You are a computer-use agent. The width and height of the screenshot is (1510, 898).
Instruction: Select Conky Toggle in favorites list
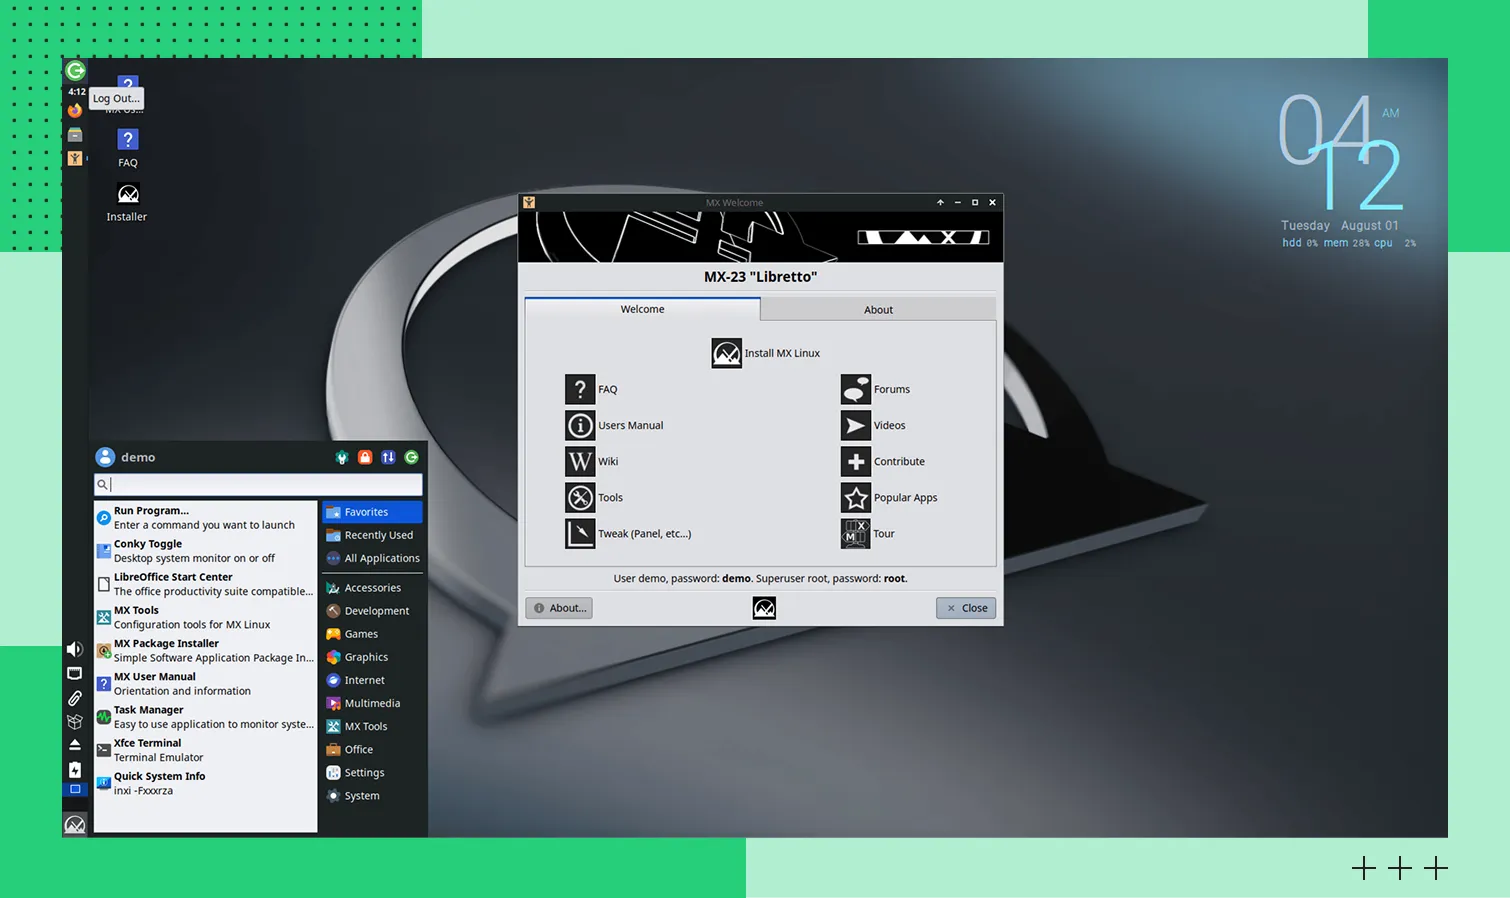tap(205, 551)
